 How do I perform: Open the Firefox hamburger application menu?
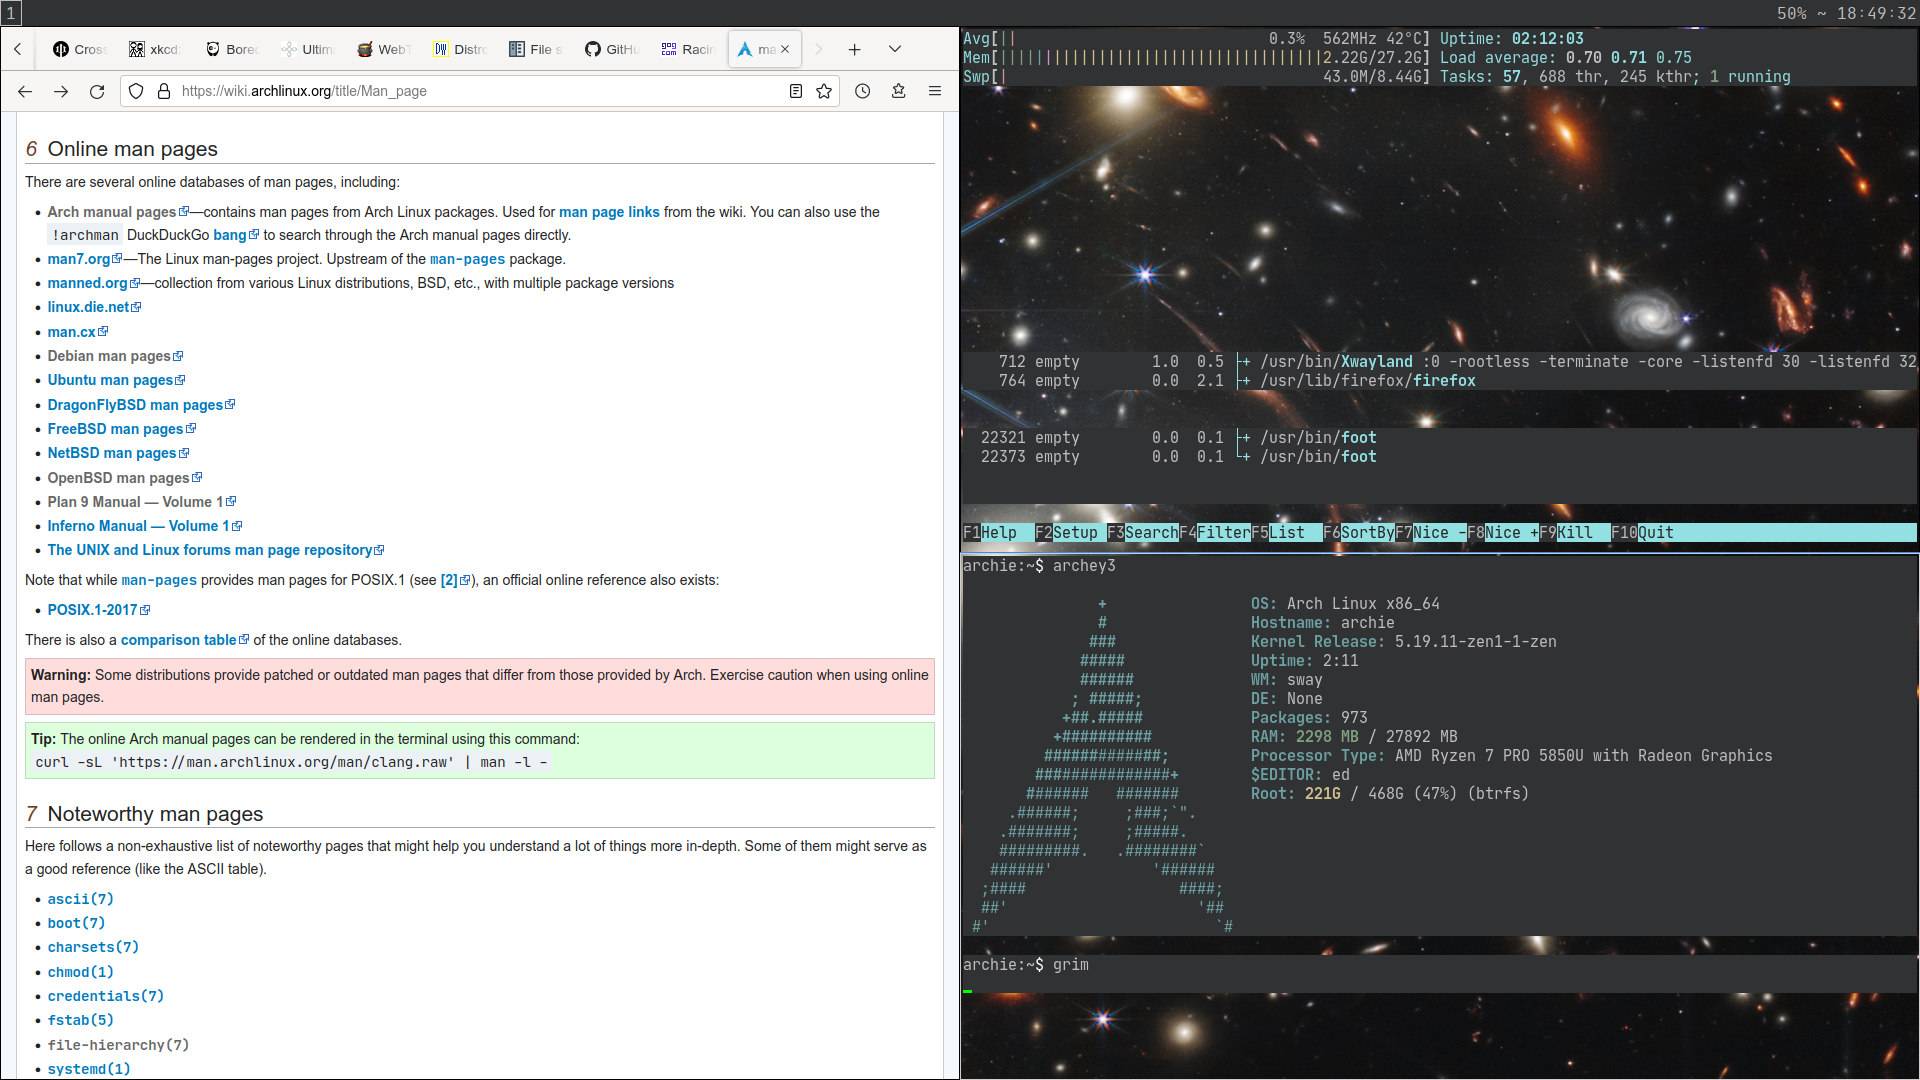coord(935,91)
